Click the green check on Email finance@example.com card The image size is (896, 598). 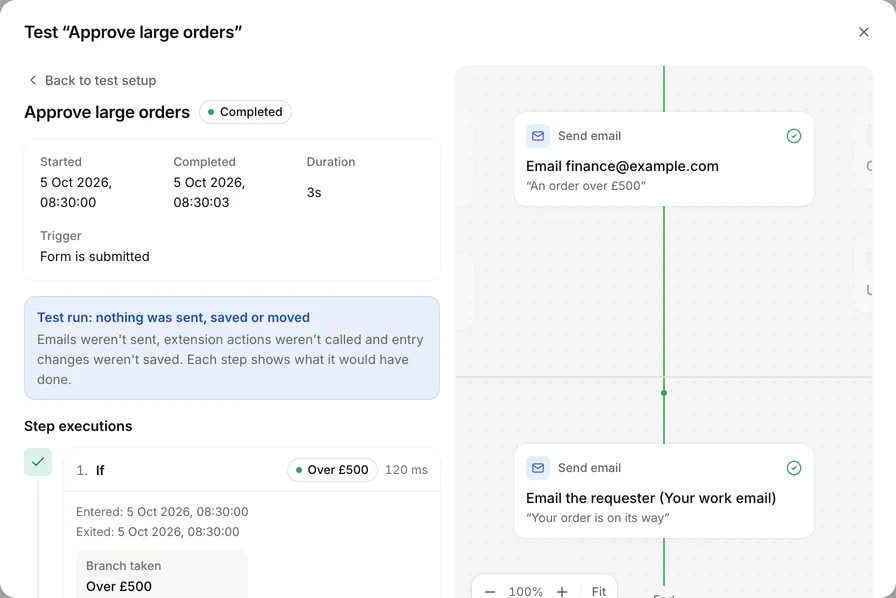(x=794, y=136)
